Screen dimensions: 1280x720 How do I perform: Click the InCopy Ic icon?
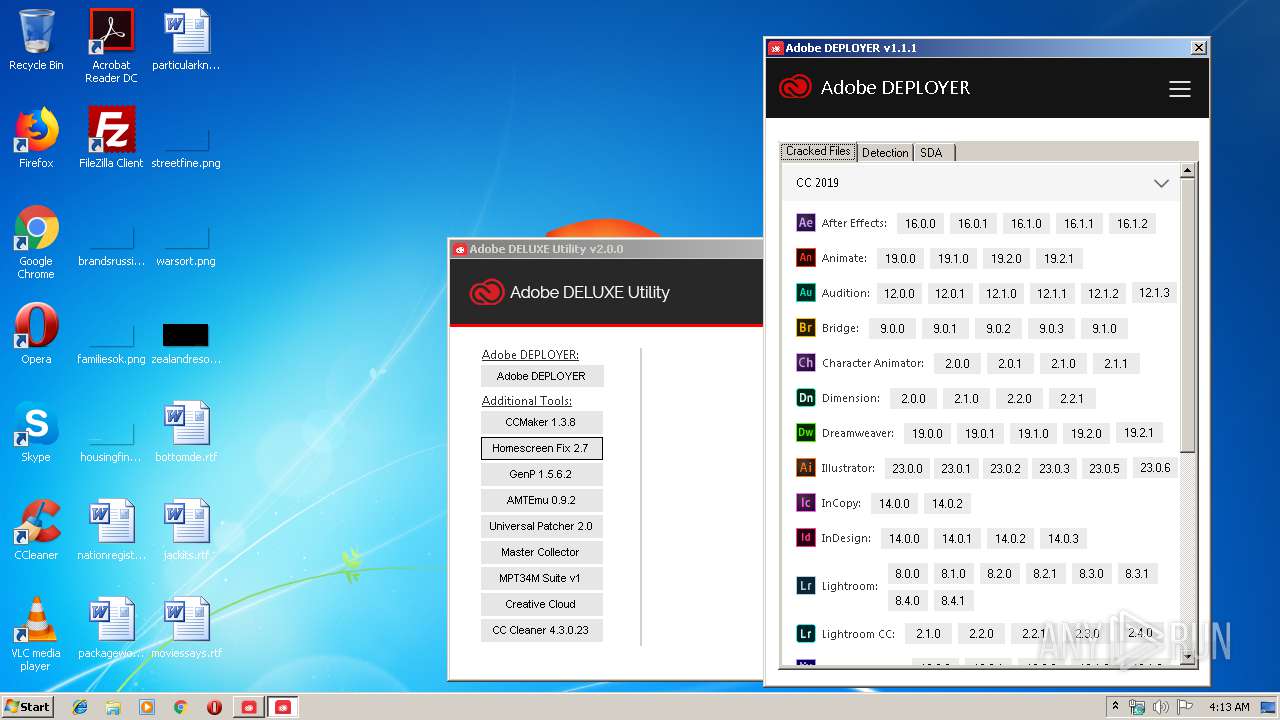click(805, 503)
